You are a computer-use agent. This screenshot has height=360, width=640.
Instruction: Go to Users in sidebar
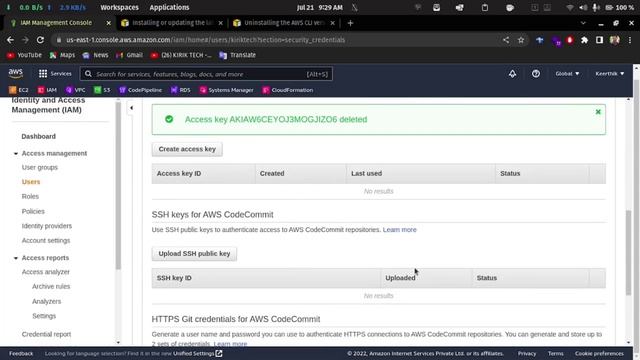[x=31, y=182]
